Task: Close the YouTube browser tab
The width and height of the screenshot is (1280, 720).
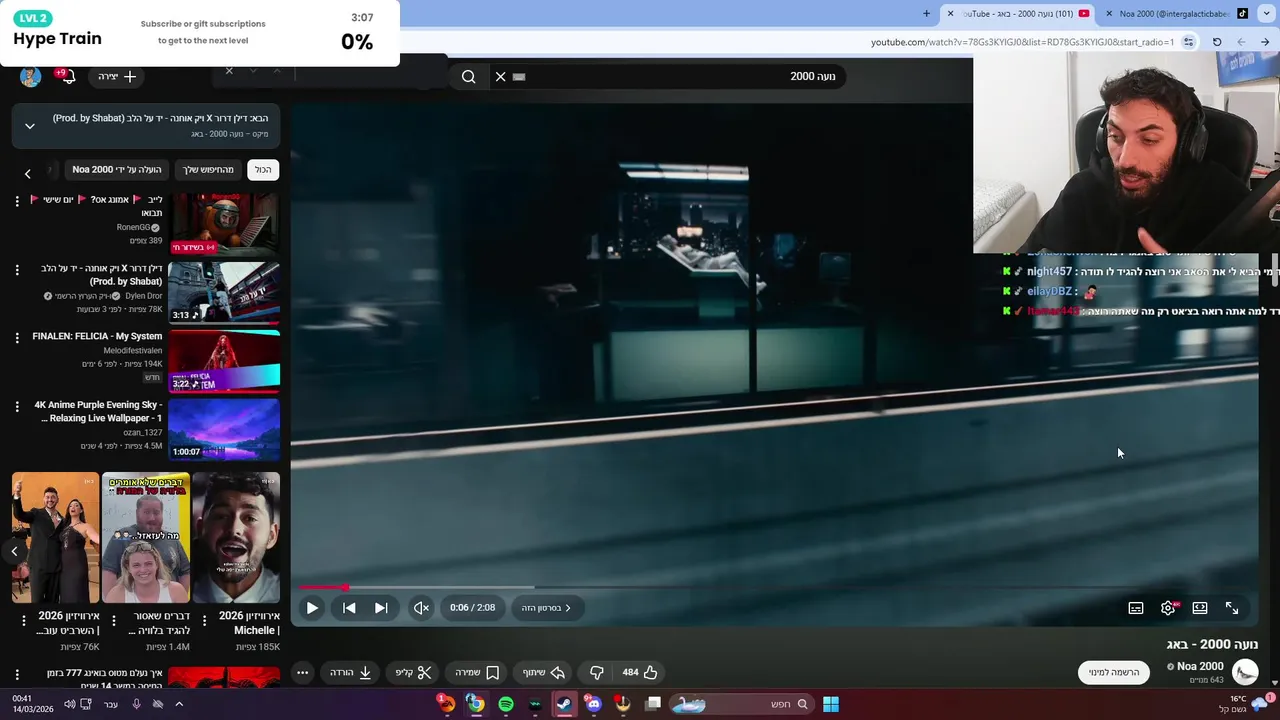Action: tap(950, 14)
